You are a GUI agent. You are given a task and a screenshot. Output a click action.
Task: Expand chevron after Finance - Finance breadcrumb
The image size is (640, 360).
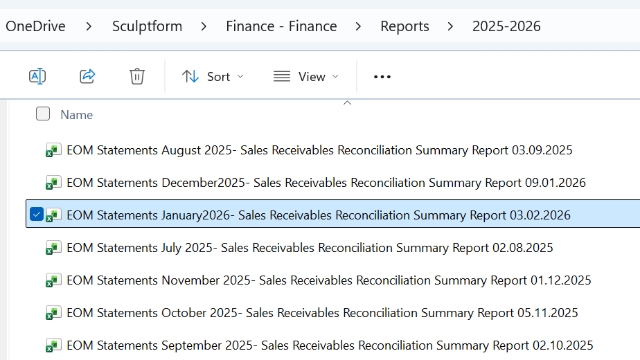[358, 27]
